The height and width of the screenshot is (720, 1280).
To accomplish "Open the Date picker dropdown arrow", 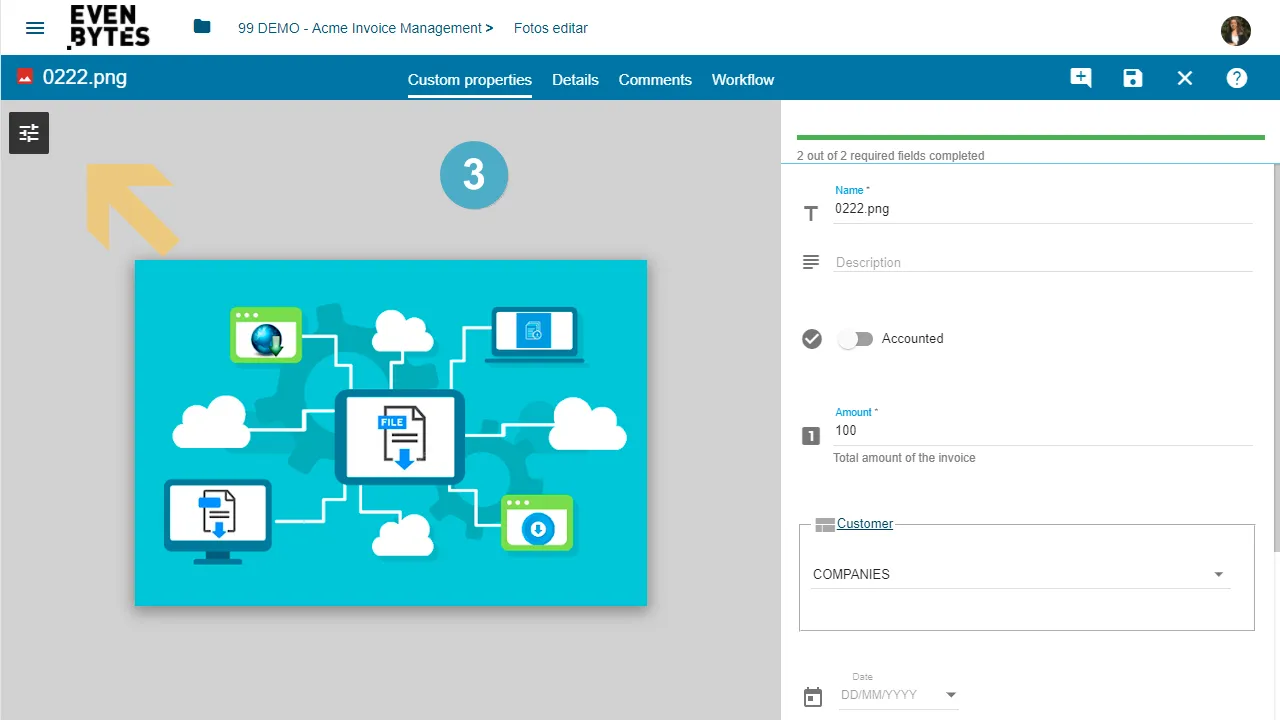I will point(951,695).
